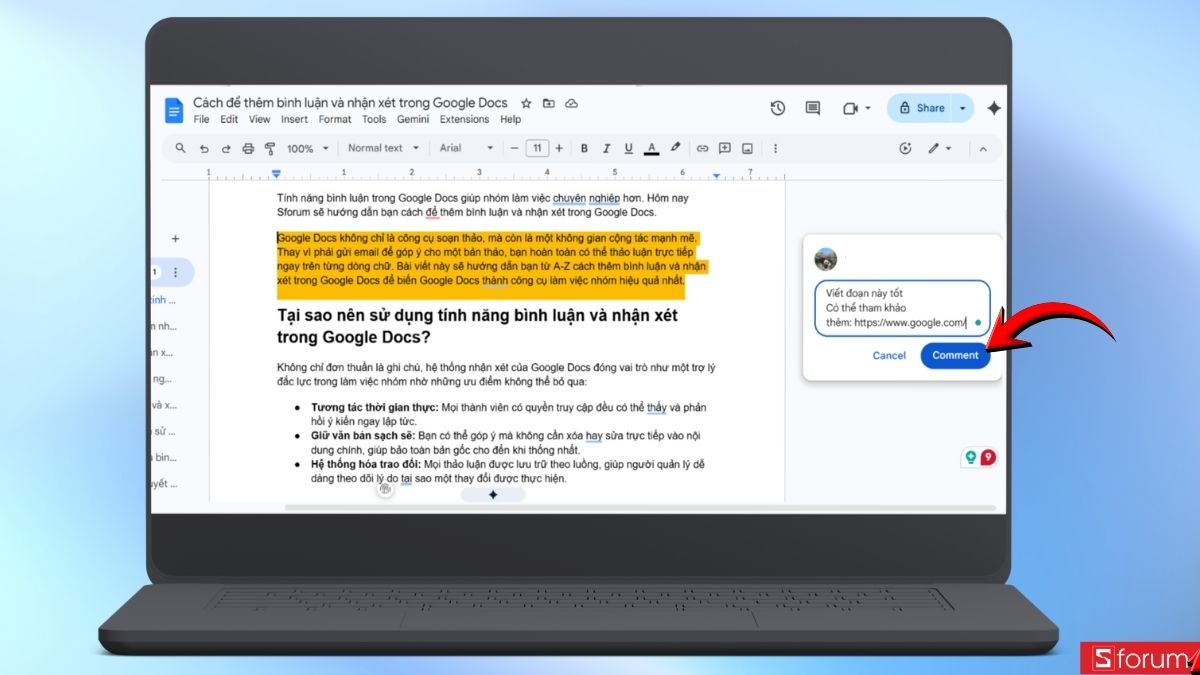Increase font size with plus
Viewport: 1200px width, 675px height.
pyautogui.click(x=559, y=148)
